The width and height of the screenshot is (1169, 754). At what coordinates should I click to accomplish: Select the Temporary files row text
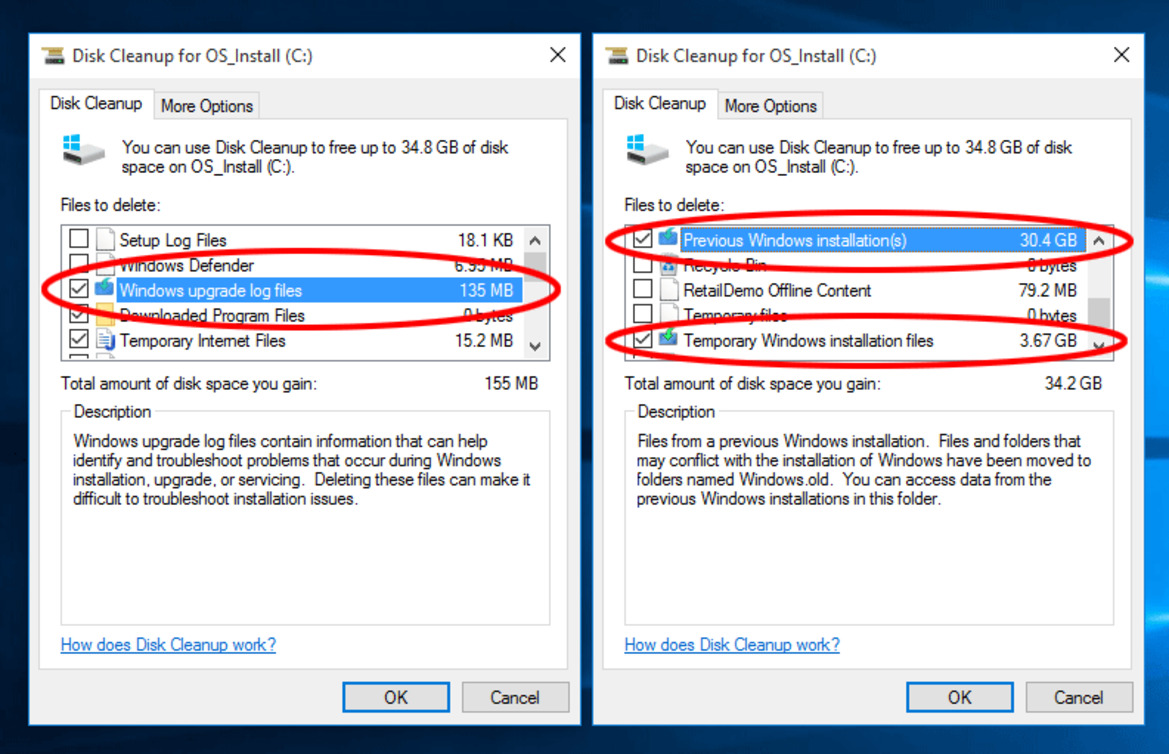[x=735, y=315]
